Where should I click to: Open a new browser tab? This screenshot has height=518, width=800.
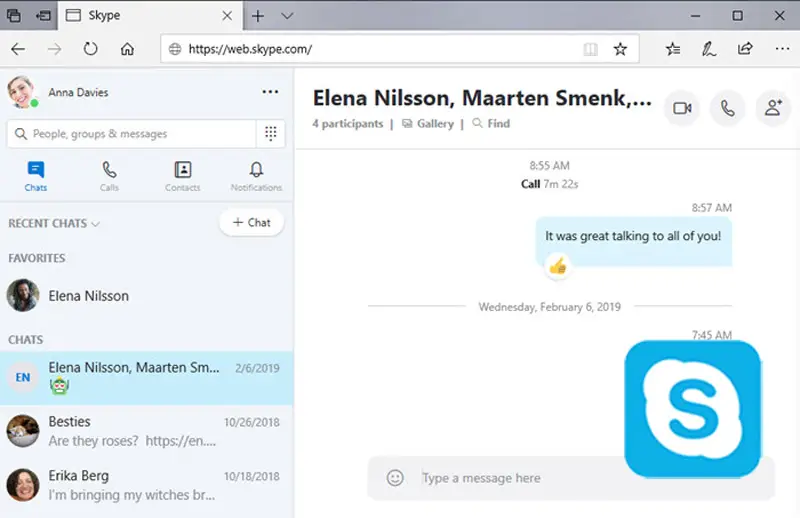[258, 16]
